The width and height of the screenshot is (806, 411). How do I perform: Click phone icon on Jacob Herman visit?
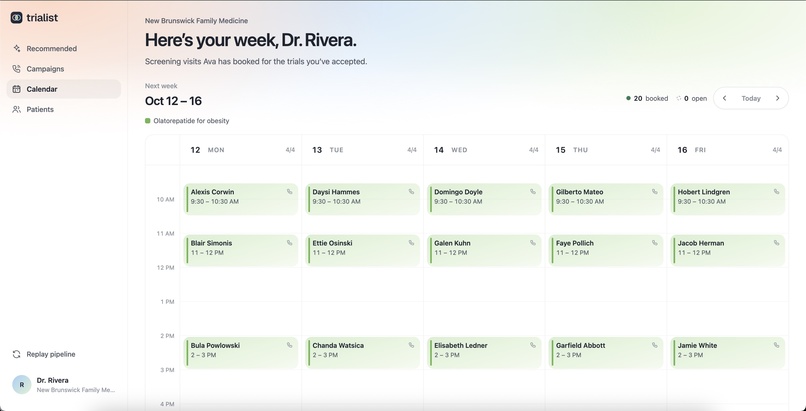tap(776, 243)
